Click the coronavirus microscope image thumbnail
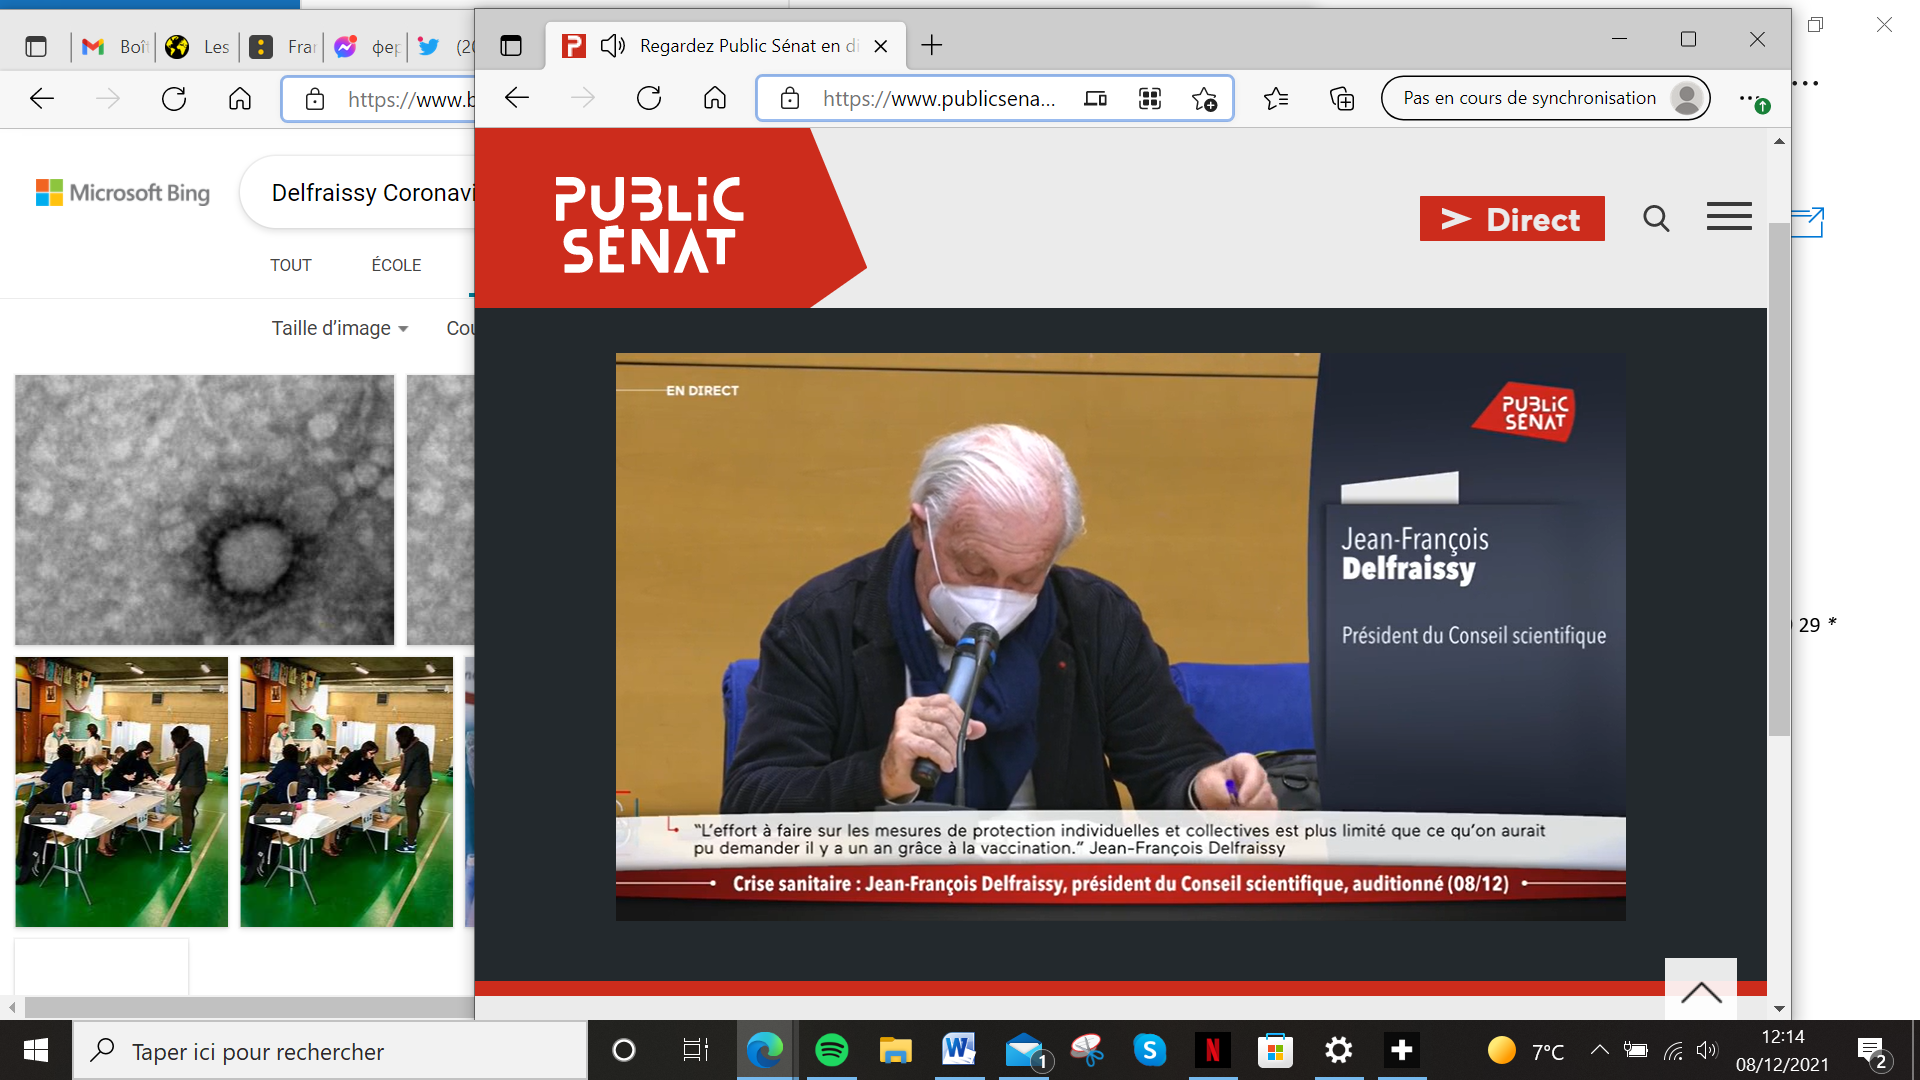This screenshot has height=1080, width=1920. coord(204,509)
